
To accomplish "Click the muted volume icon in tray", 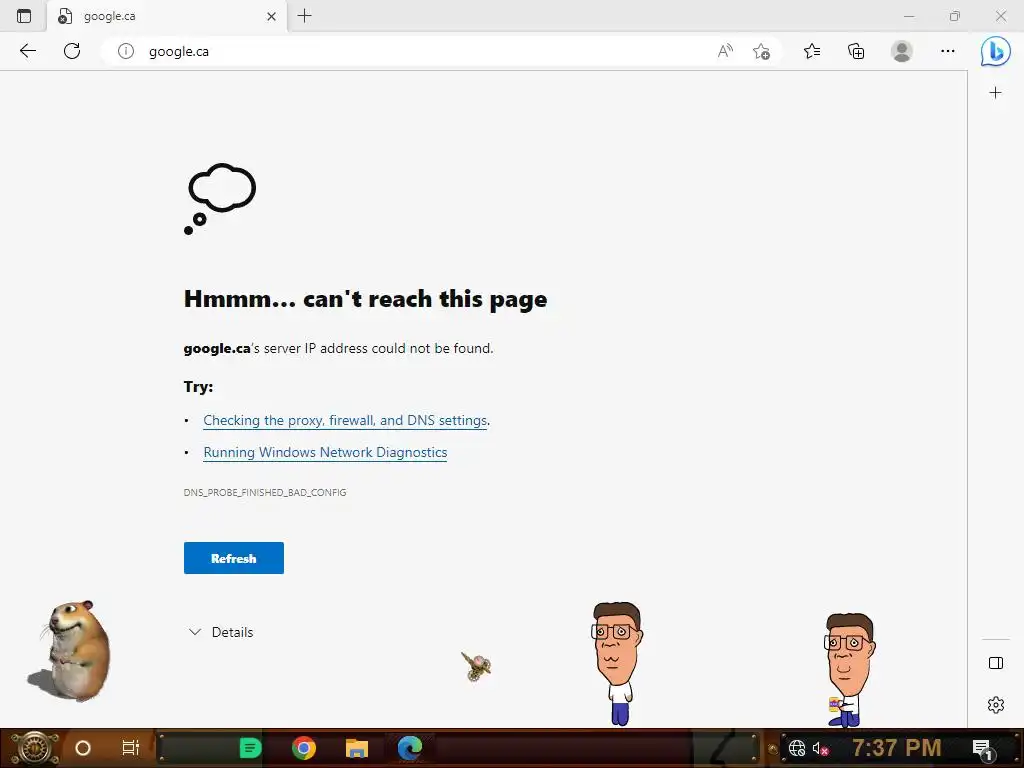I will coord(820,748).
